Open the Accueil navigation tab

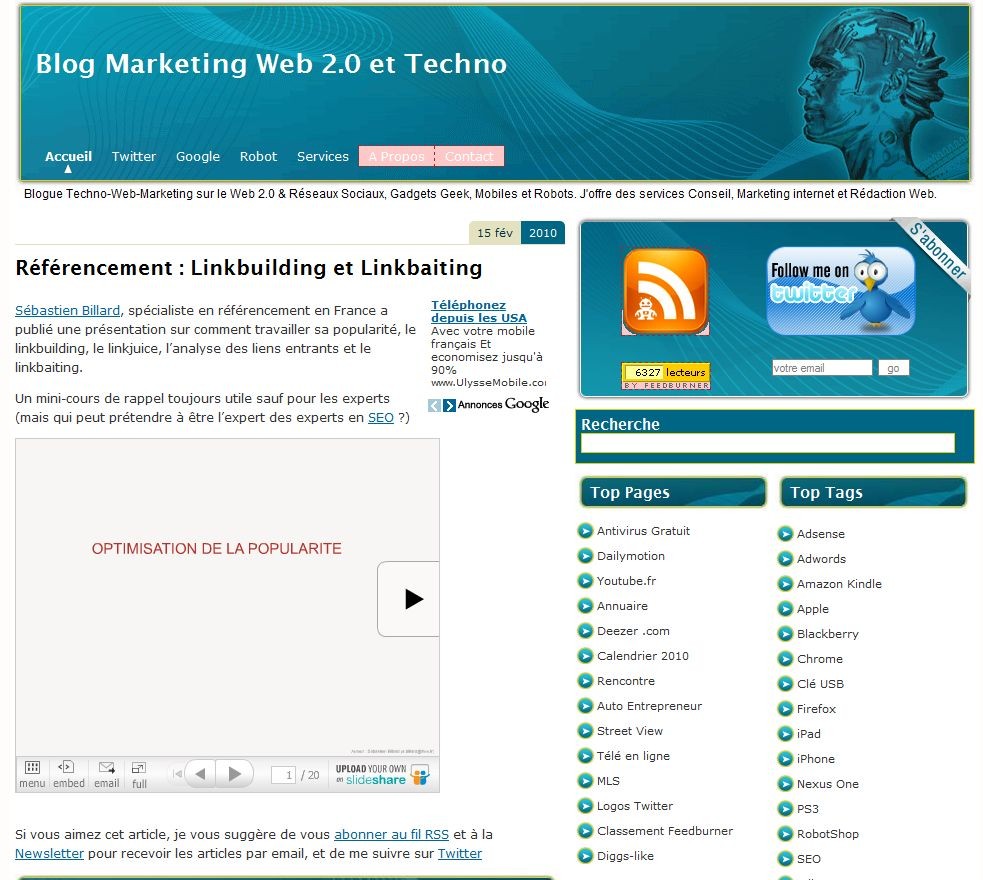[68, 157]
